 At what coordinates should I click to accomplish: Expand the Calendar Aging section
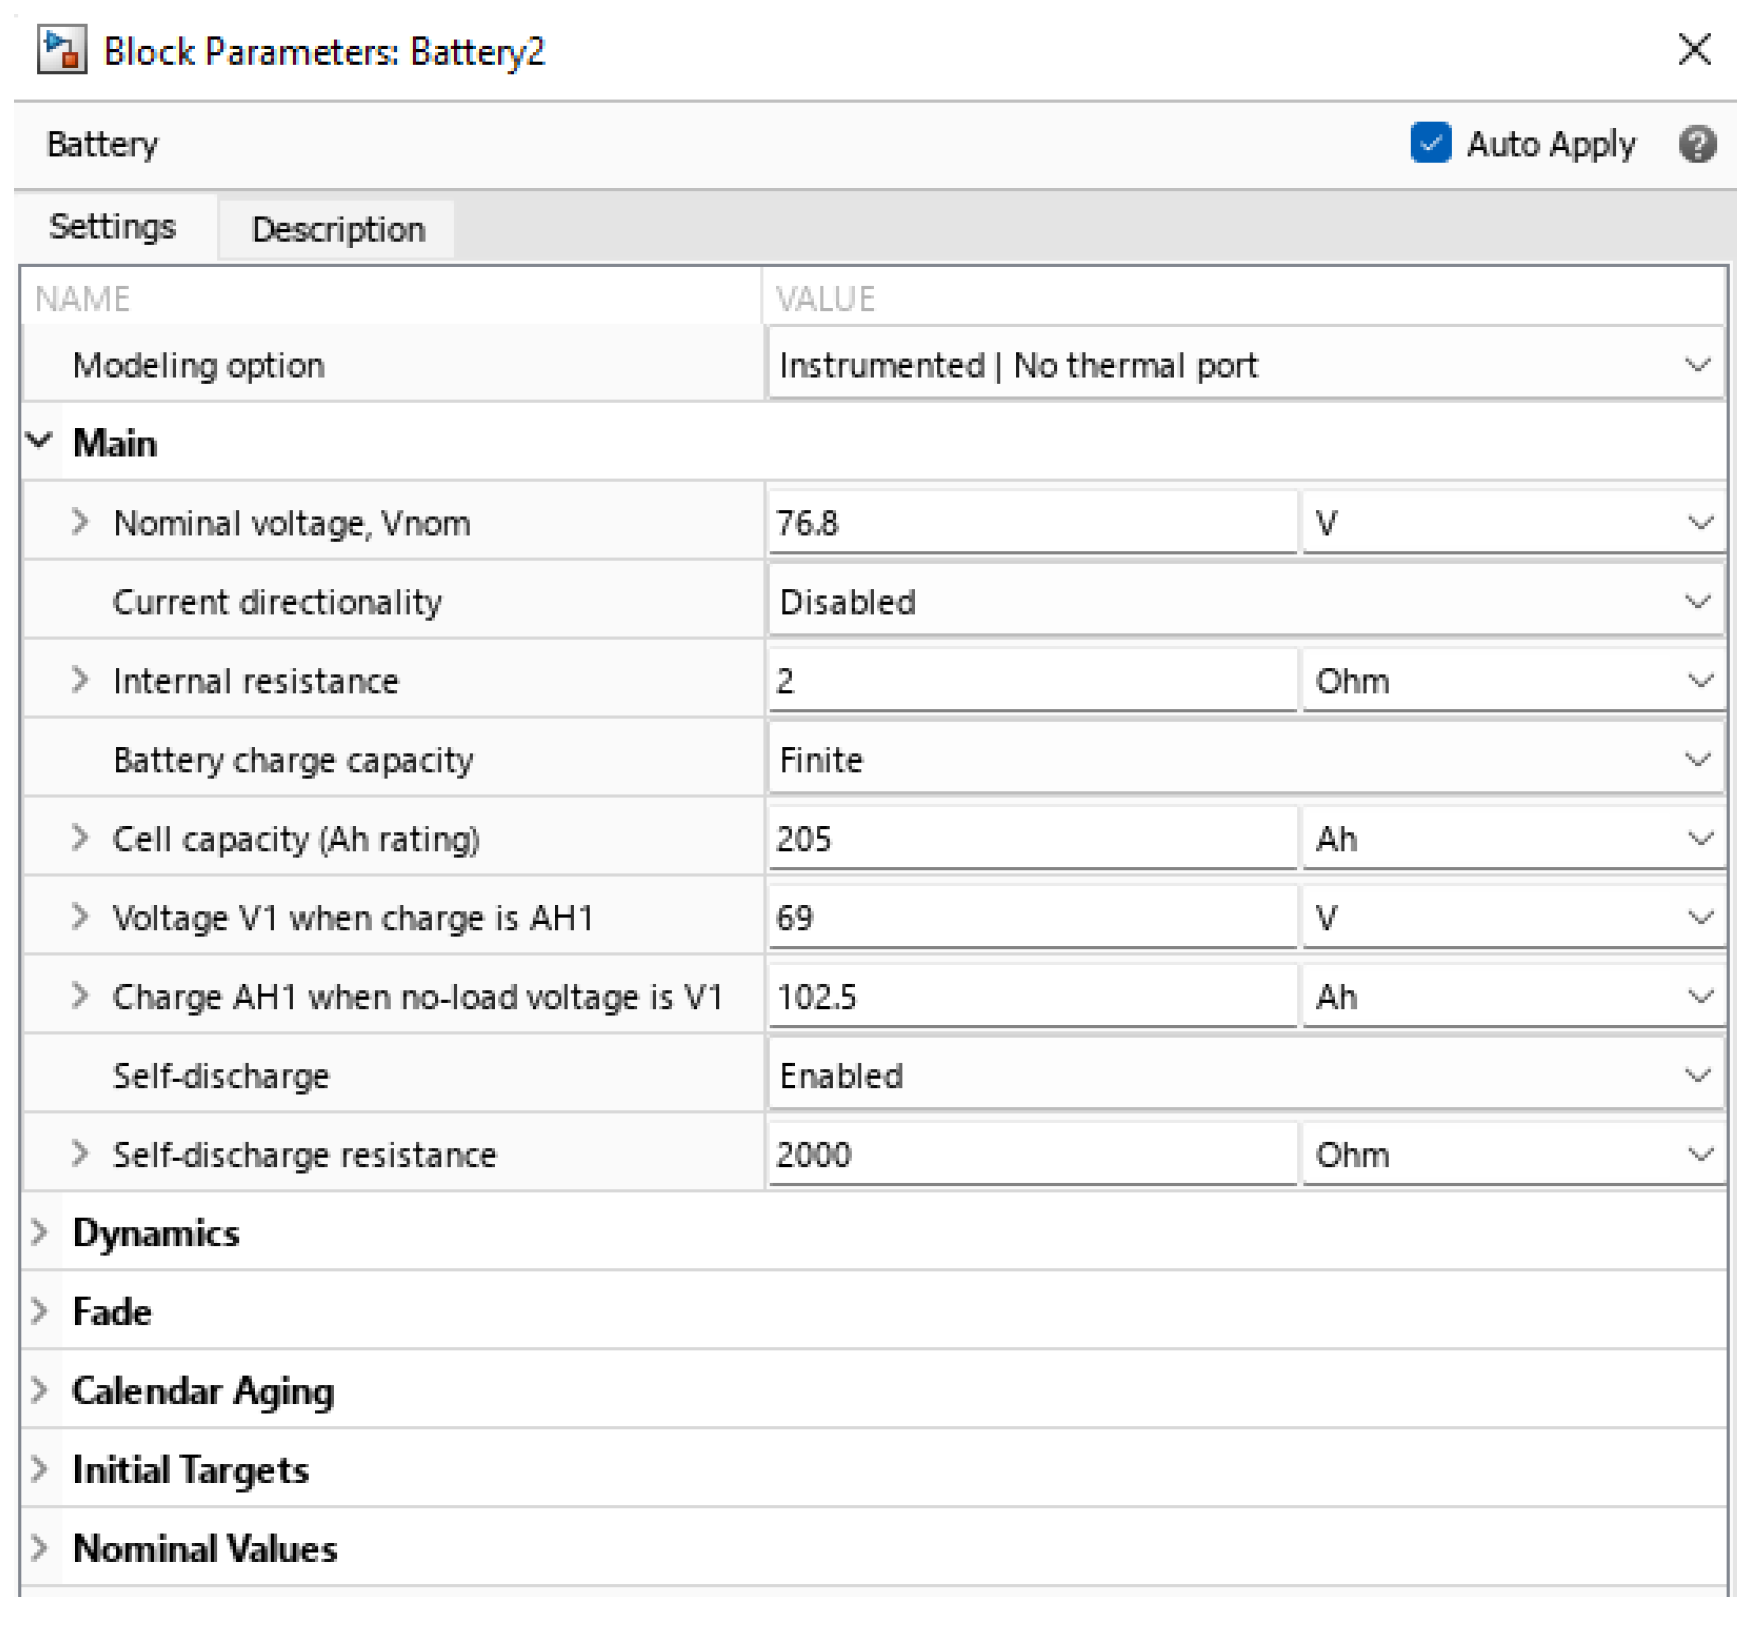[40, 1390]
